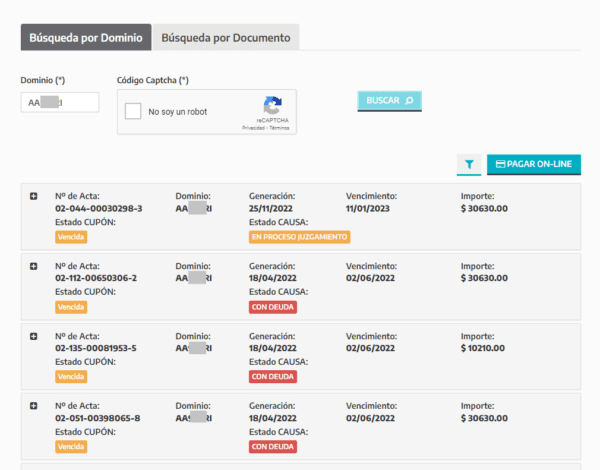Click CON DEUDA badge of acta 02-135-00081953-5

tap(272, 377)
